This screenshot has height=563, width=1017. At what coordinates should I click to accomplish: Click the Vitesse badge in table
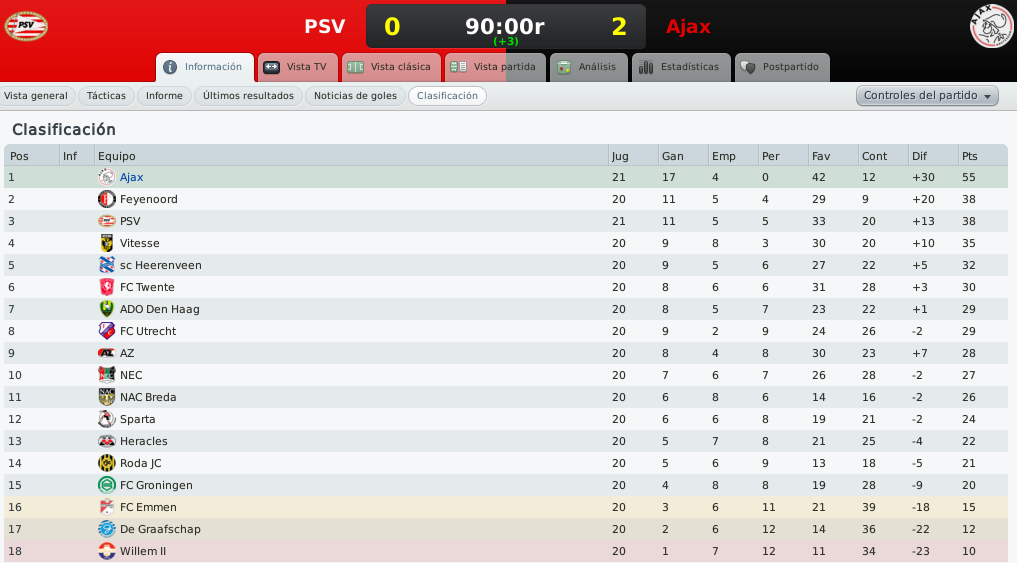point(106,243)
